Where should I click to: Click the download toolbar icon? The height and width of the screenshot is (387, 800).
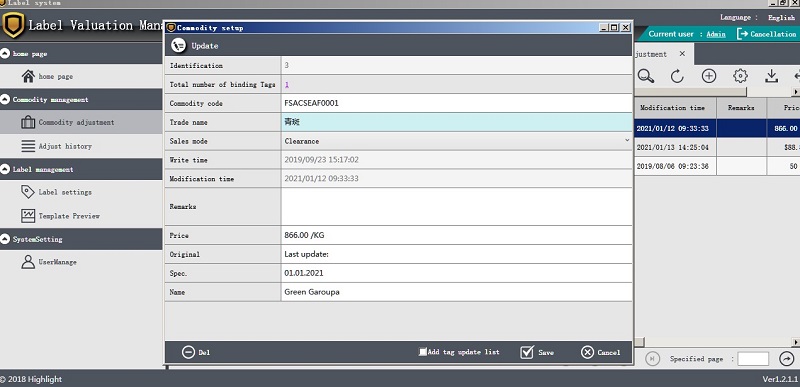(x=771, y=76)
